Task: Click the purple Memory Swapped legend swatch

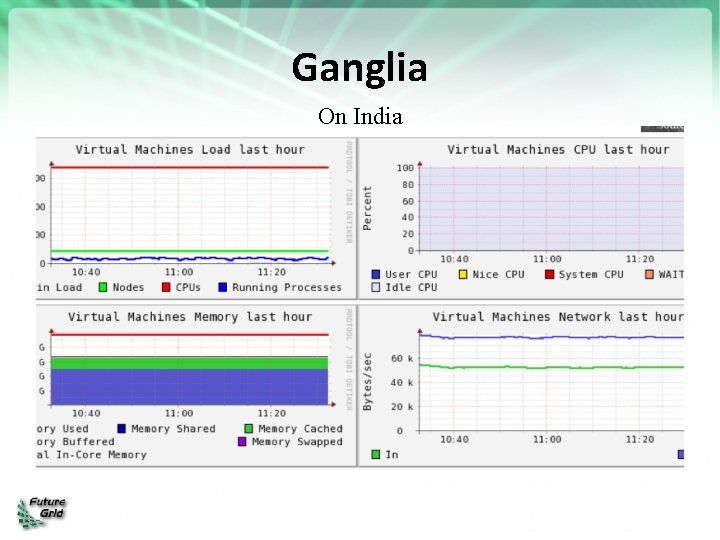Action: click(242, 442)
